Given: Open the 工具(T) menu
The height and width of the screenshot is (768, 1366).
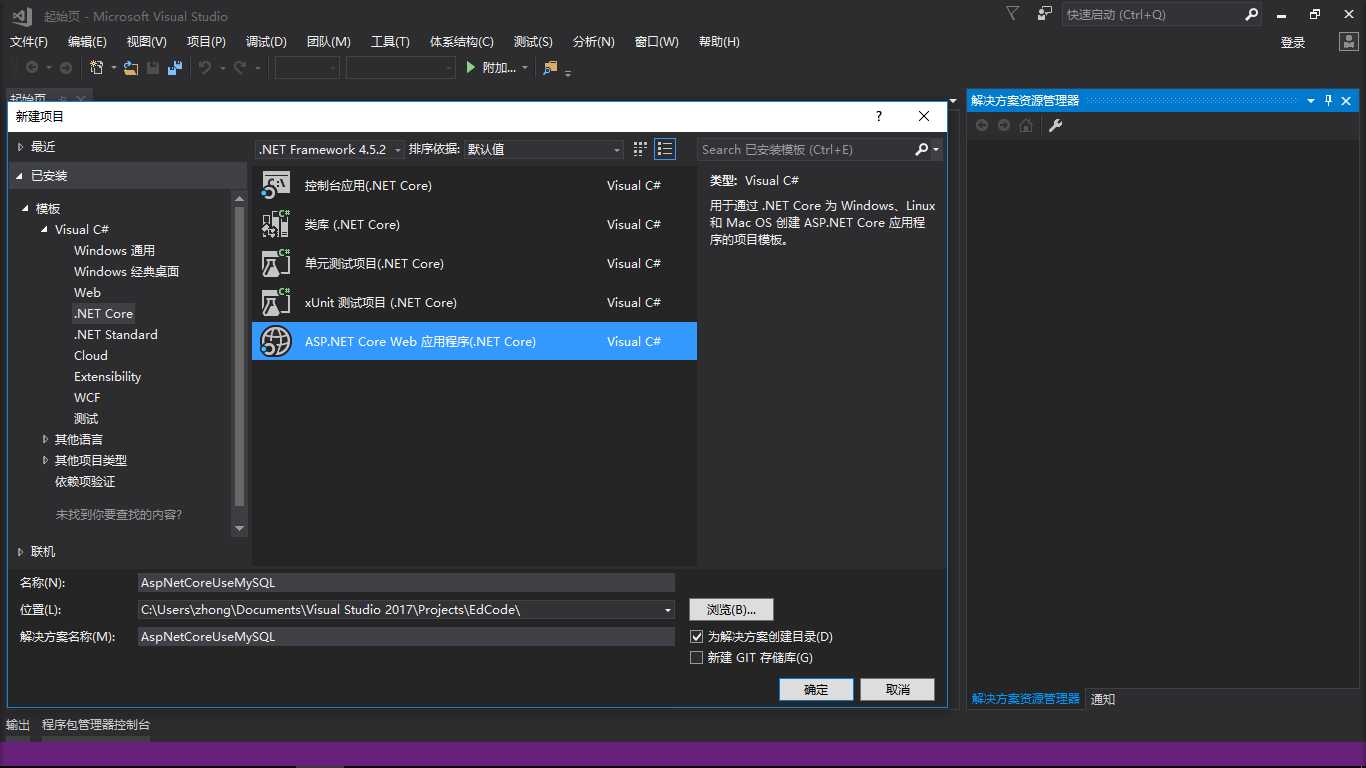Looking at the screenshot, I should (x=390, y=42).
